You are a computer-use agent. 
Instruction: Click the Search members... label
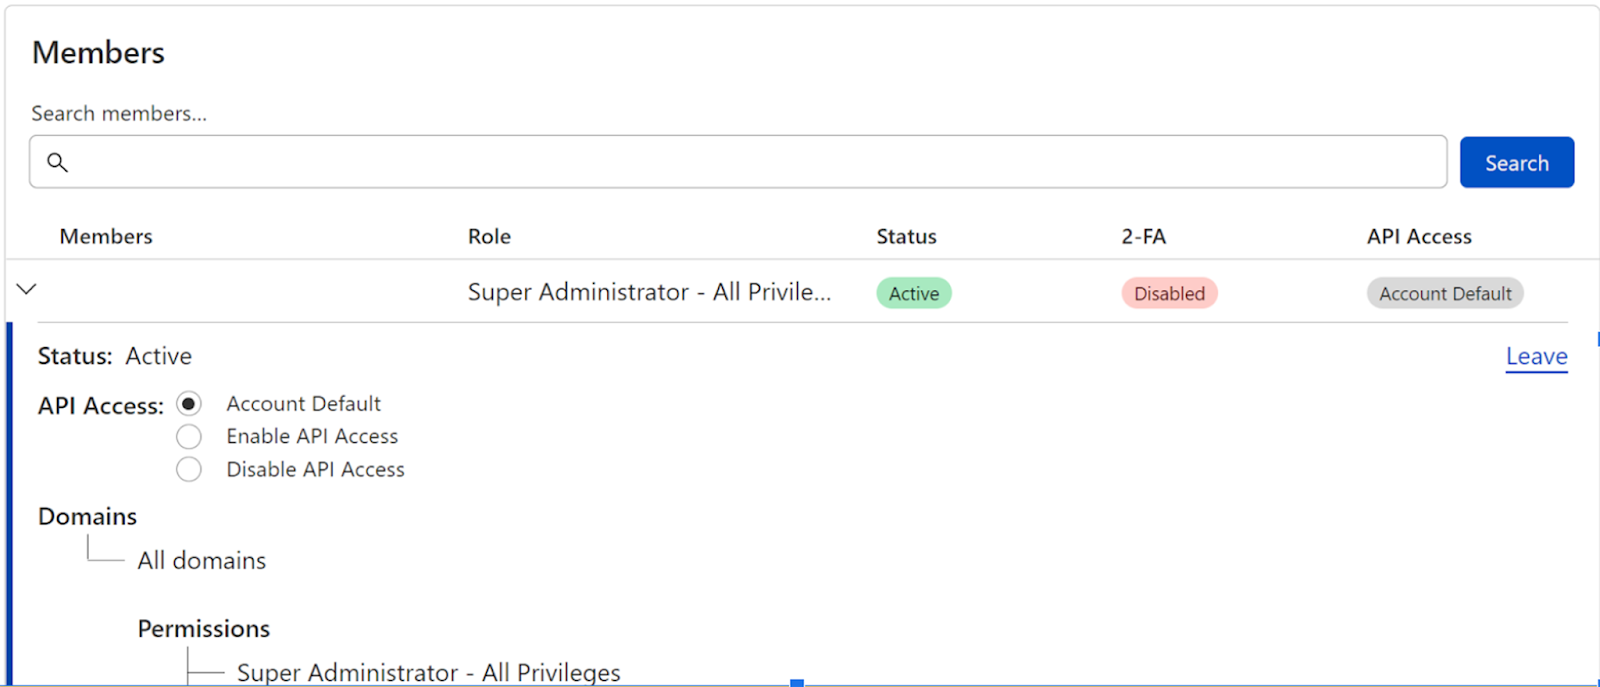click(x=119, y=114)
